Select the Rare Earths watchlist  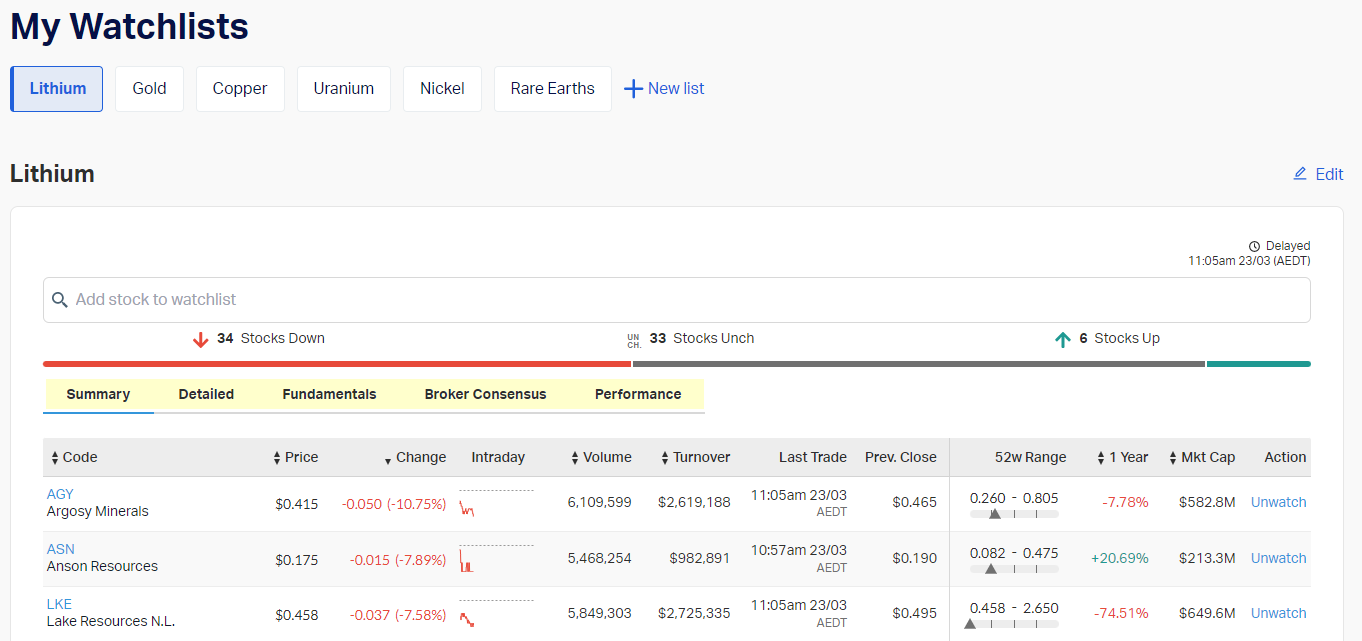coord(553,89)
